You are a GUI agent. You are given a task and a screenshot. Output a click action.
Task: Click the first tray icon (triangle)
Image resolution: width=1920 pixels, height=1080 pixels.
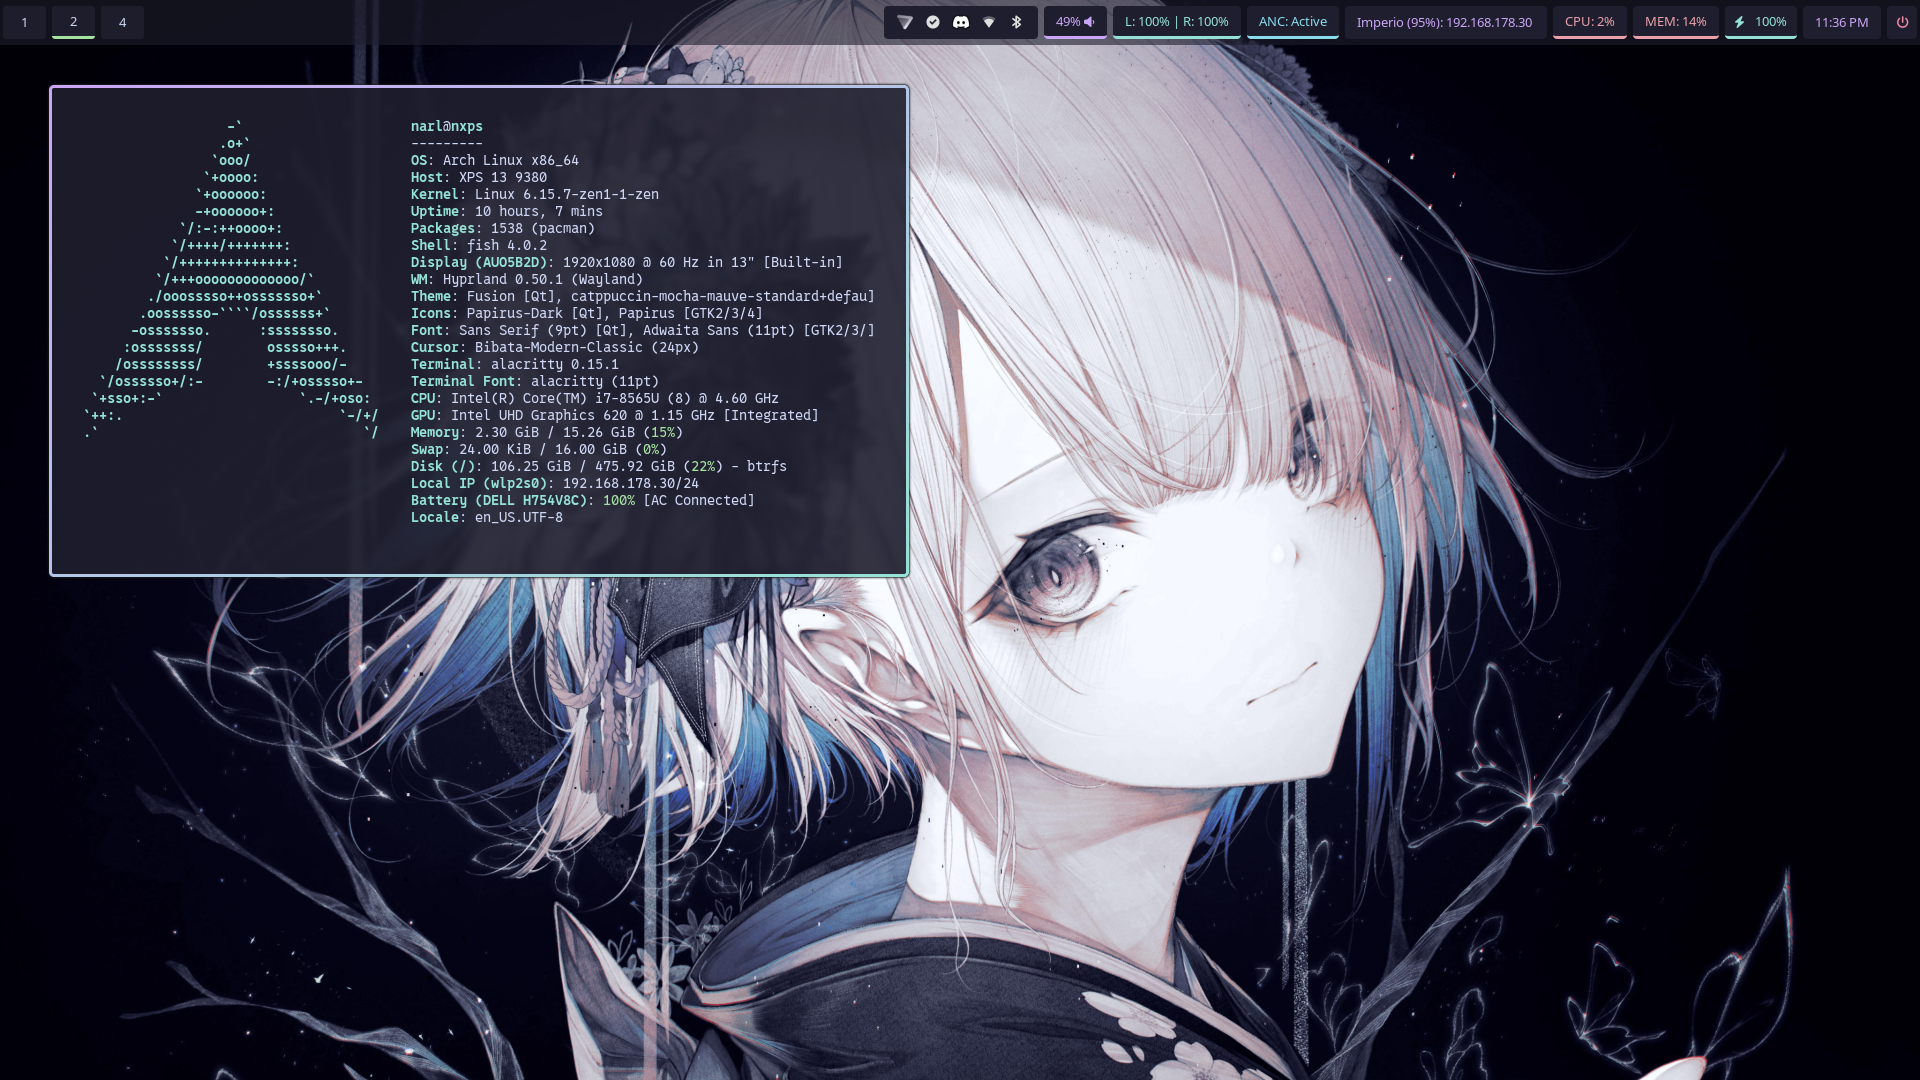[905, 22]
